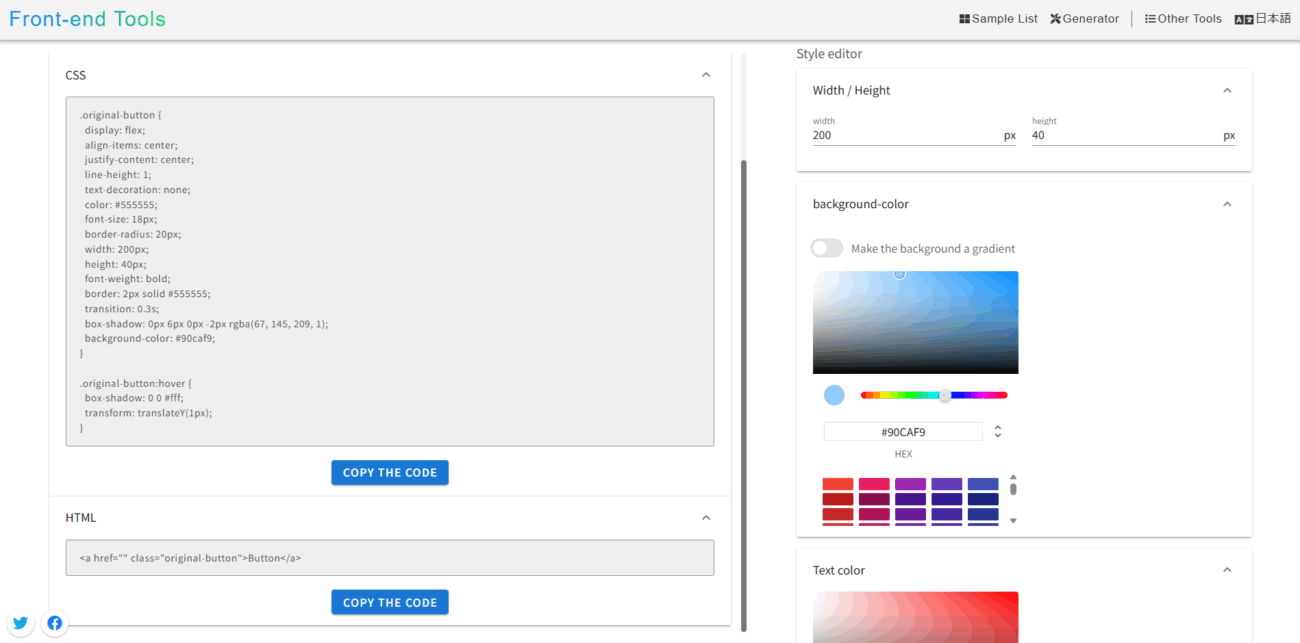Viewport: 1300px width, 643px height.
Task: Collapse the Width / Height panel
Action: click(x=1227, y=90)
